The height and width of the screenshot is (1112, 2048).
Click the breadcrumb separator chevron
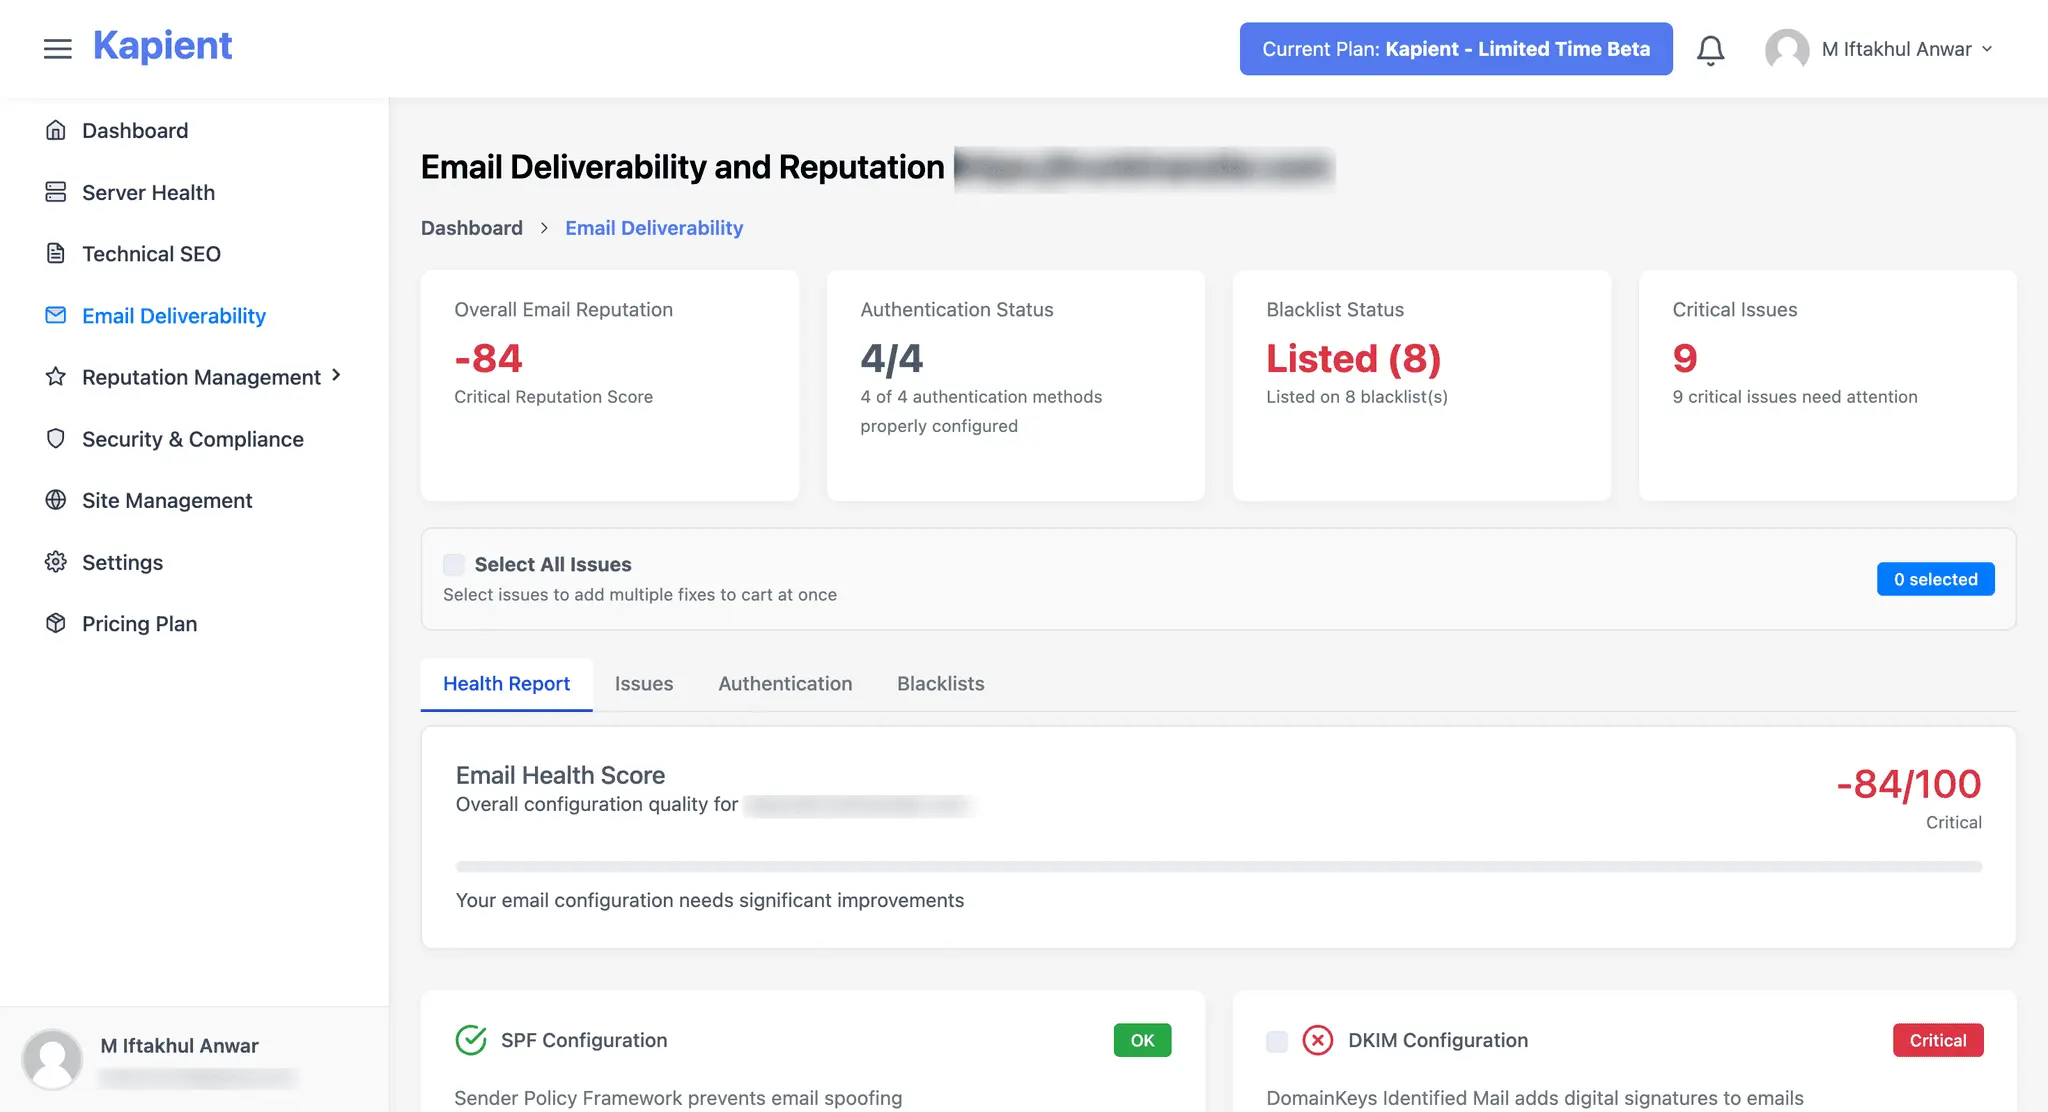pos(544,228)
